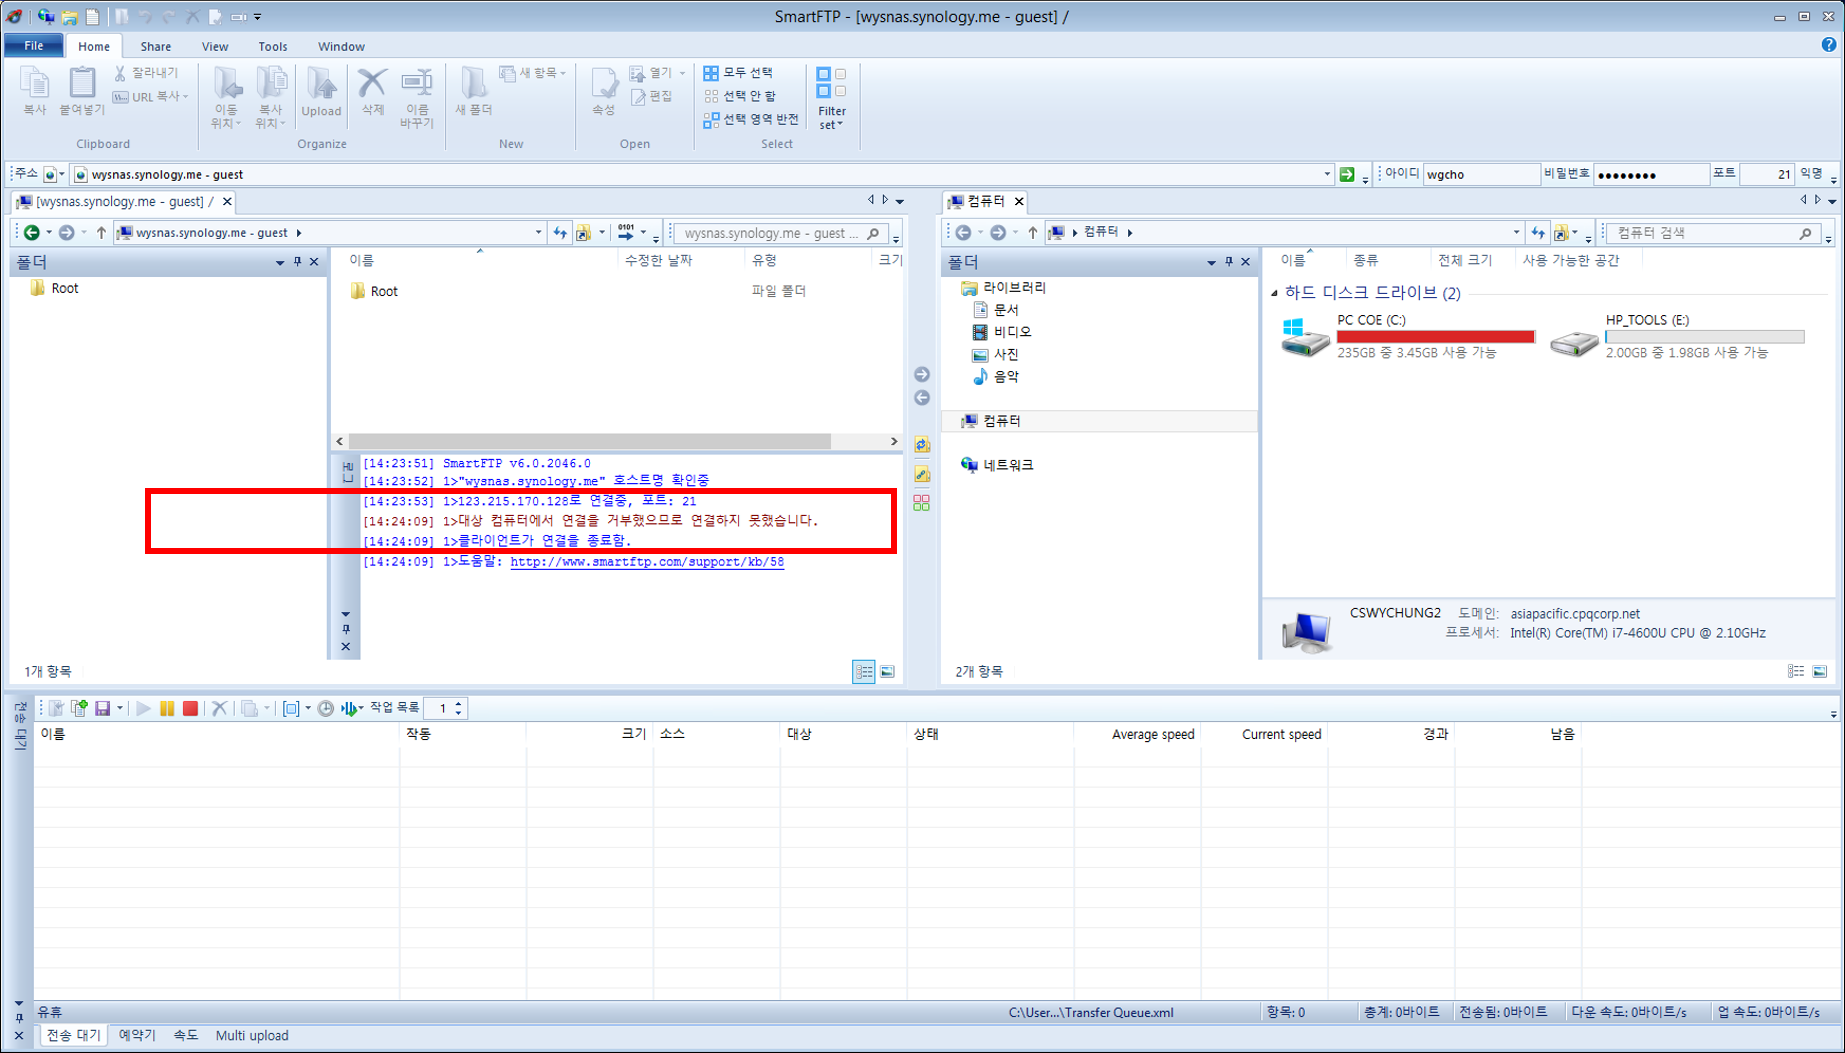The height and width of the screenshot is (1053, 1845).
Task: Start the transfer queue with the play button
Action: pyautogui.click(x=143, y=708)
